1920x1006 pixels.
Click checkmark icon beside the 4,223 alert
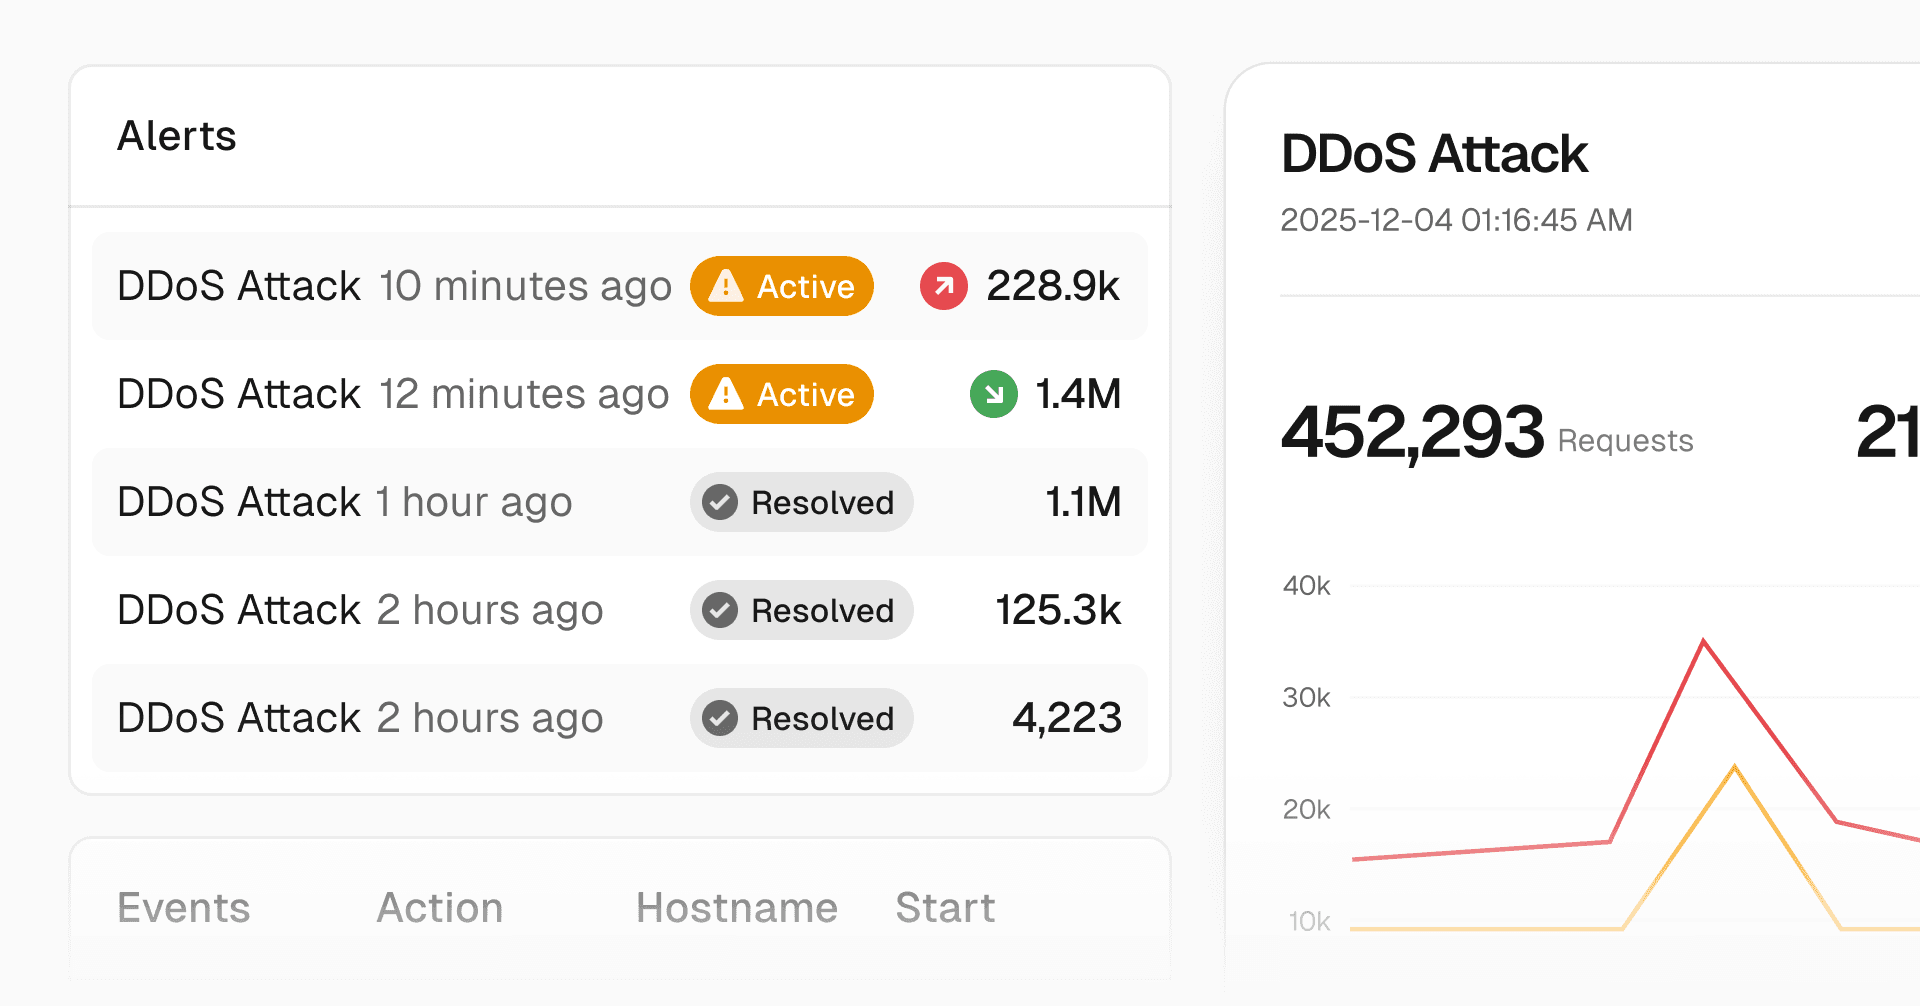pos(720,718)
